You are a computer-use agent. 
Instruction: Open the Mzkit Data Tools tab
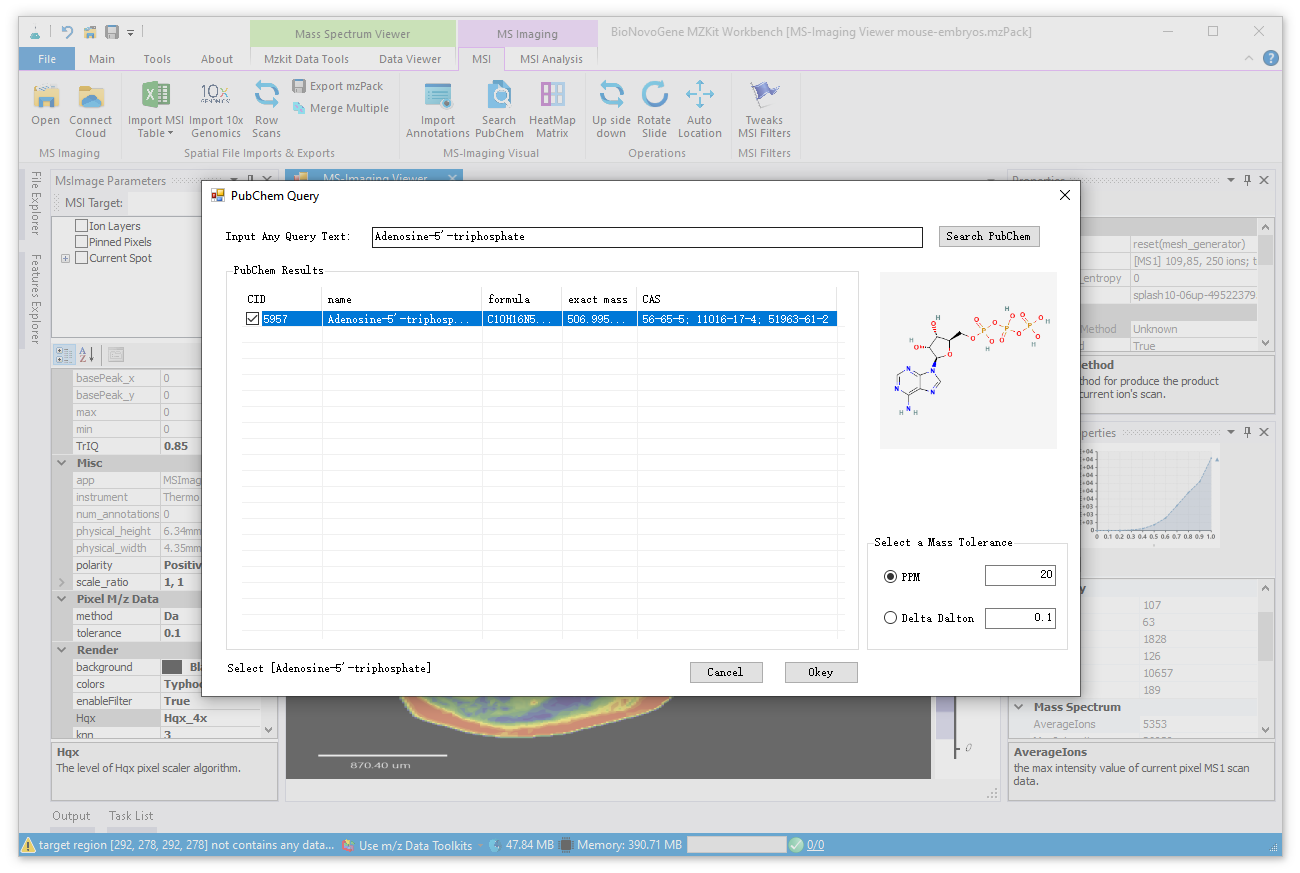click(306, 59)
